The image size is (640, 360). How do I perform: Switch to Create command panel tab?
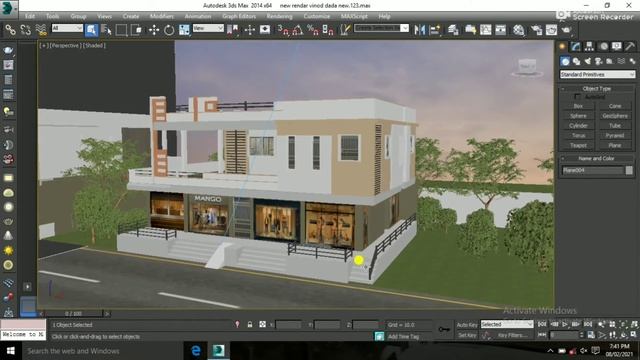pos(562,46)
